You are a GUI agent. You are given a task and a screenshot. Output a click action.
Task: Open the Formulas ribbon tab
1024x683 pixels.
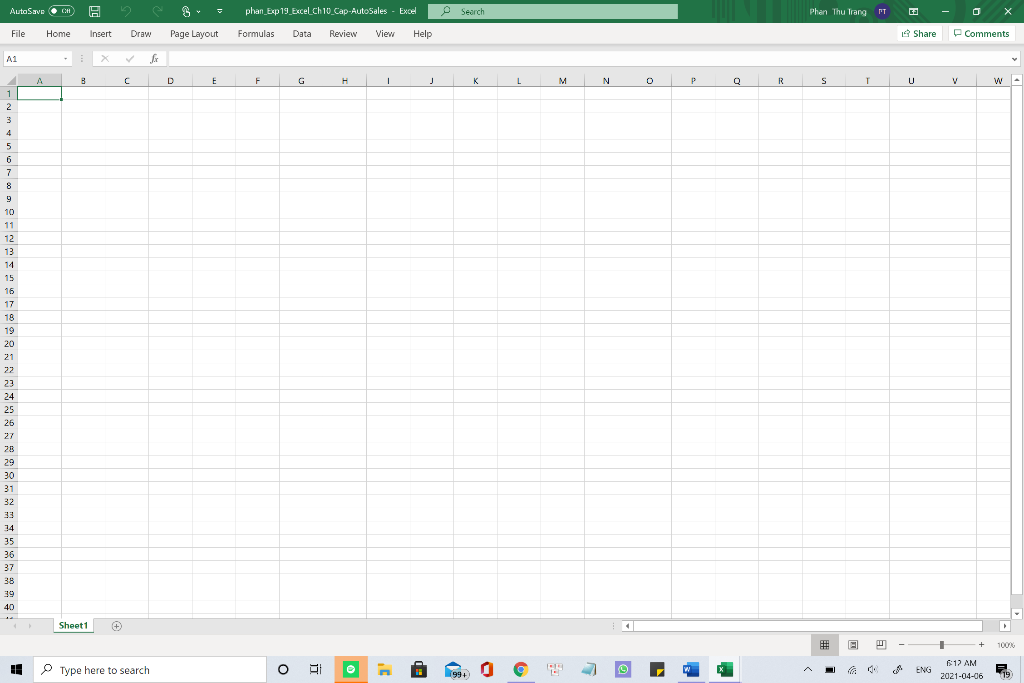pos(256,33)
